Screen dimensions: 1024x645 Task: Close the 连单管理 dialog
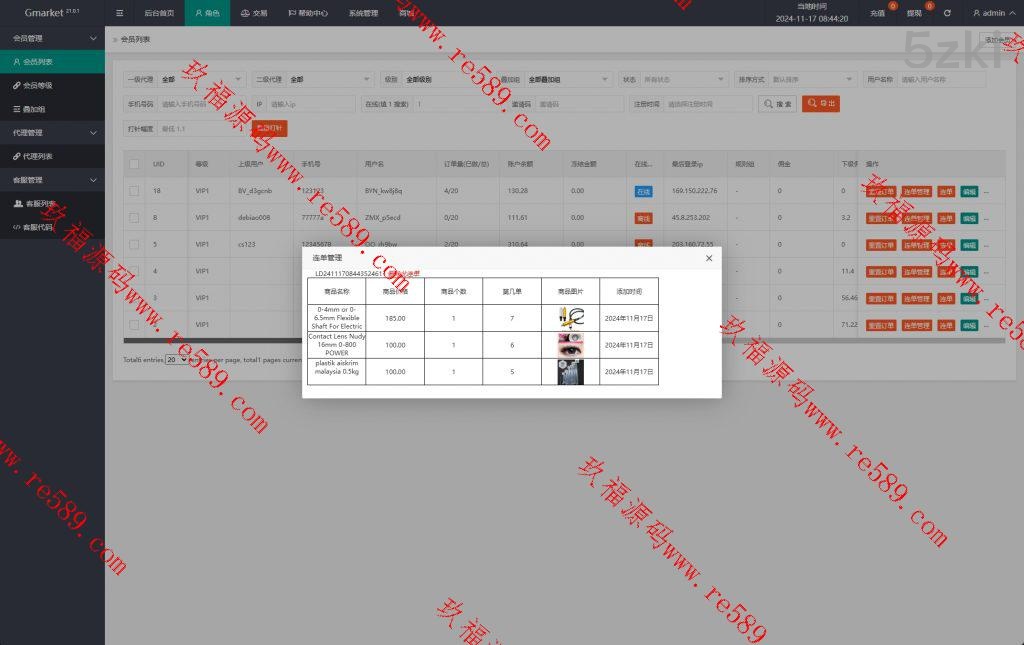click(709, 258)
